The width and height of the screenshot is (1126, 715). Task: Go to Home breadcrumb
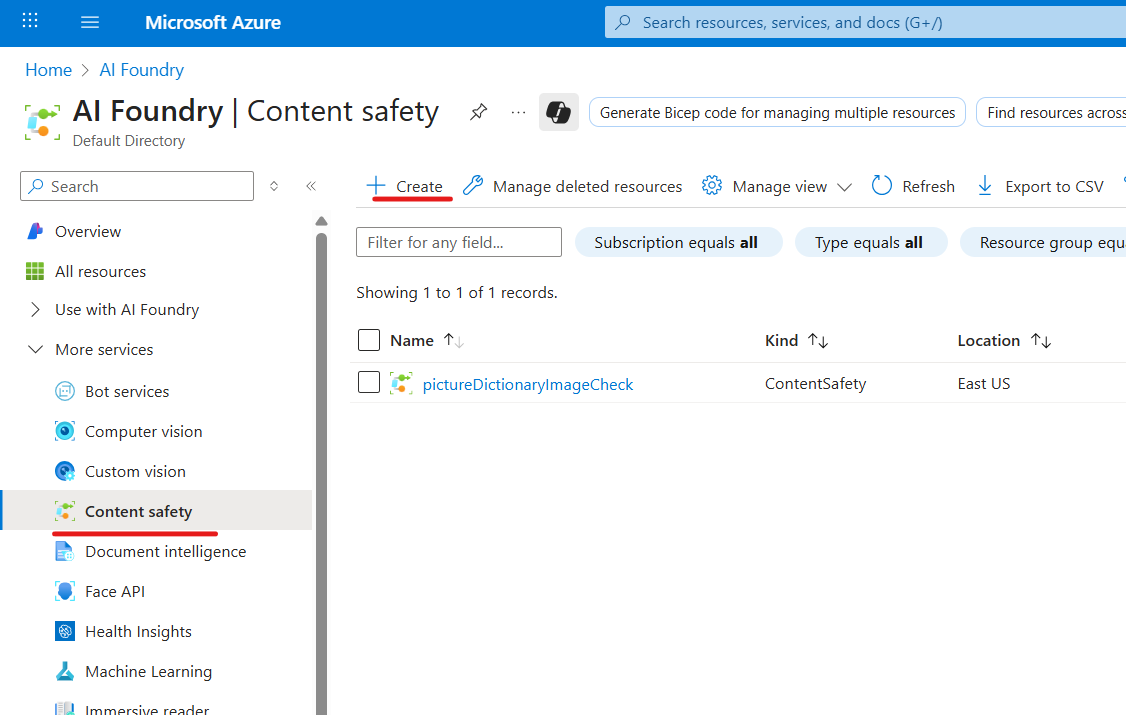pos(48,70)
